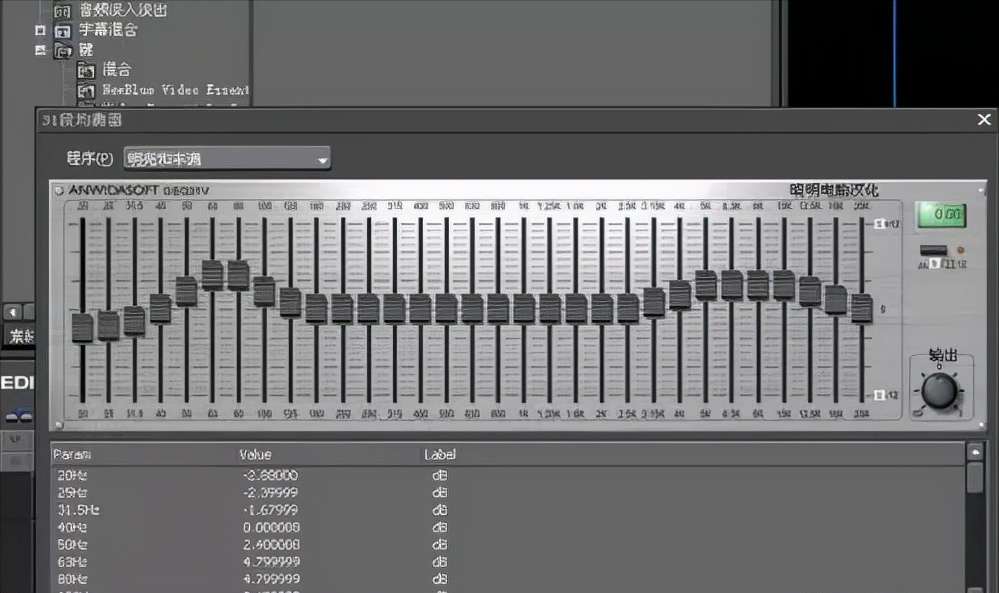The width and height of the screenshot is (999, 593).
Task: Click the left scroll arrow beside the effect panel
Action: 12,311
